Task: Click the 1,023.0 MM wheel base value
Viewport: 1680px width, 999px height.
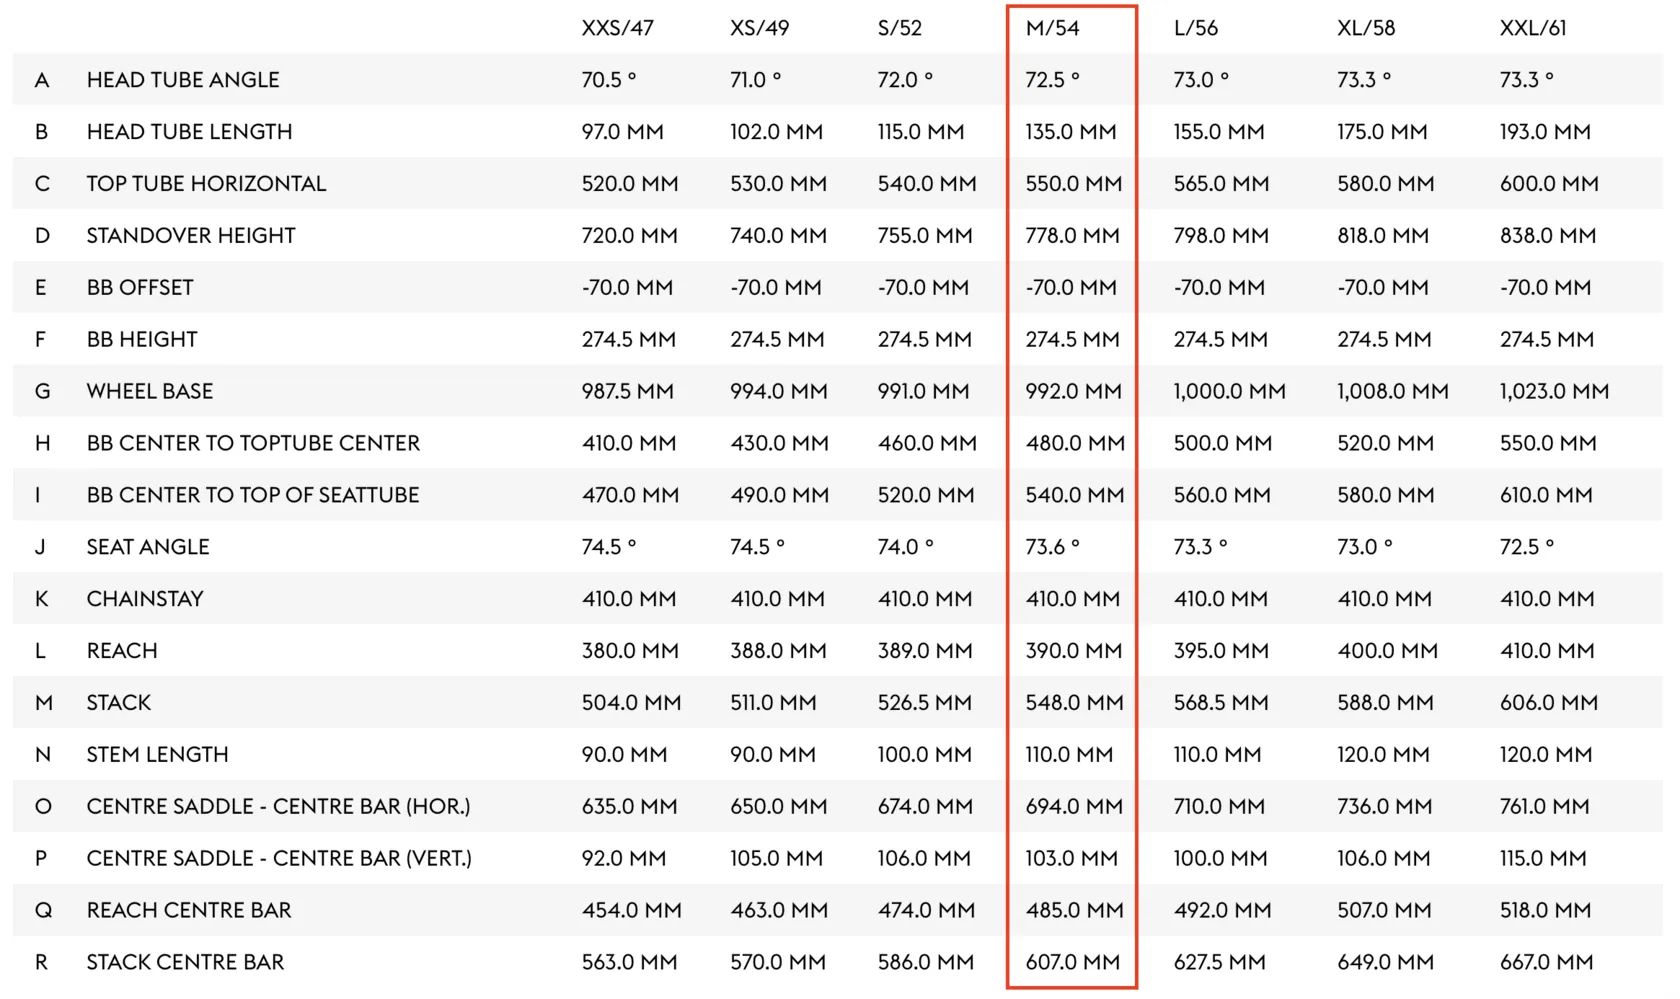Action: (1554, 391)
